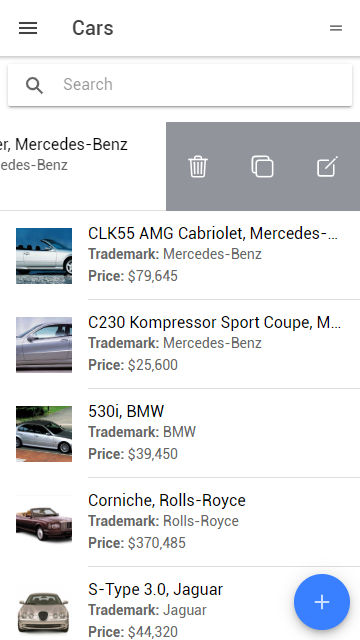The width and height of the screenshot is (360, 640).
Task: Open the 530i BMW car photo
Action: 44,433
